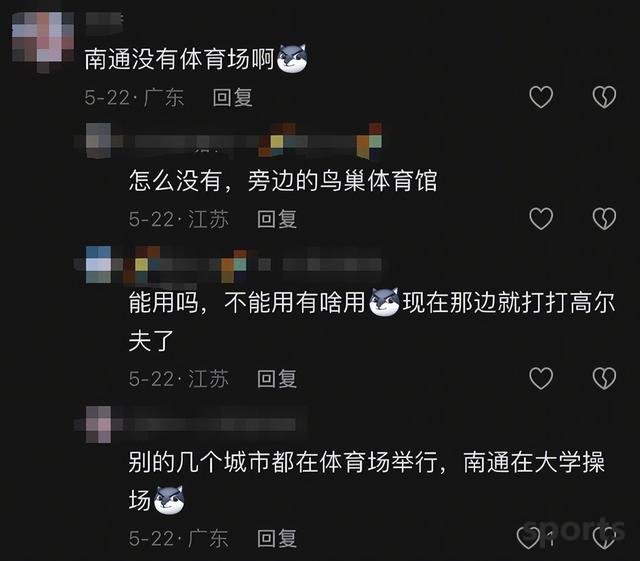This screenshot has width=640, height=561.
Task: Reply to the 能用吗 comment
Action: pyautogui.click(x=277, y=379)
